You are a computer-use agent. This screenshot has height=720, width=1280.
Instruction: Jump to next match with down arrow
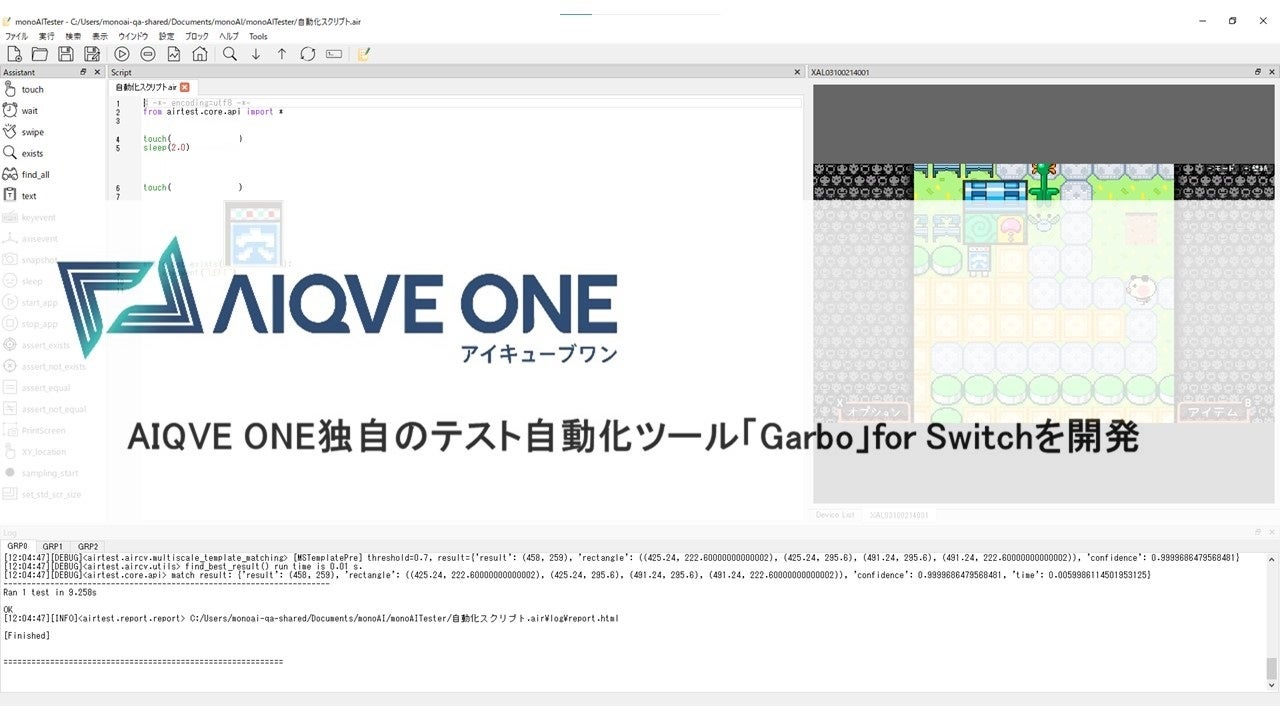(x=256, y=54)
